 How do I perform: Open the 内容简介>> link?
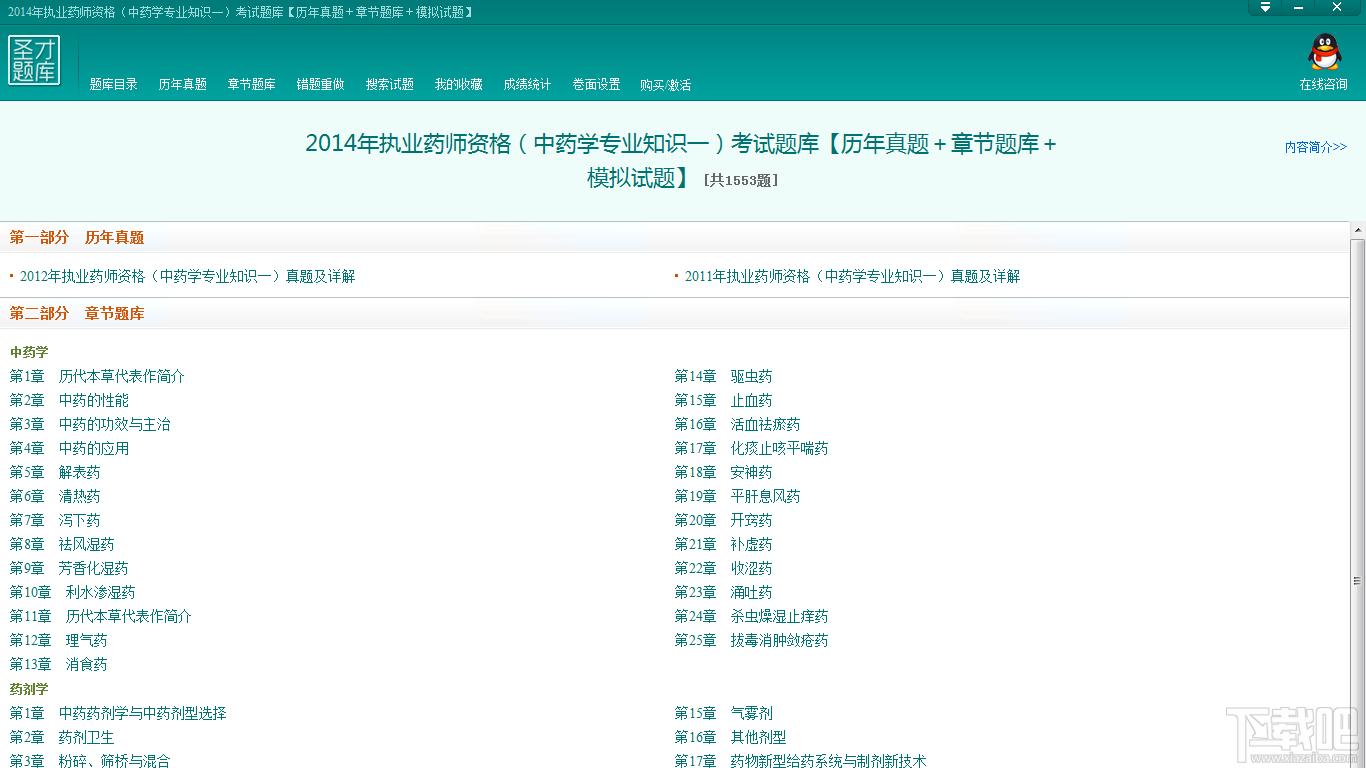pos(1316,147)
